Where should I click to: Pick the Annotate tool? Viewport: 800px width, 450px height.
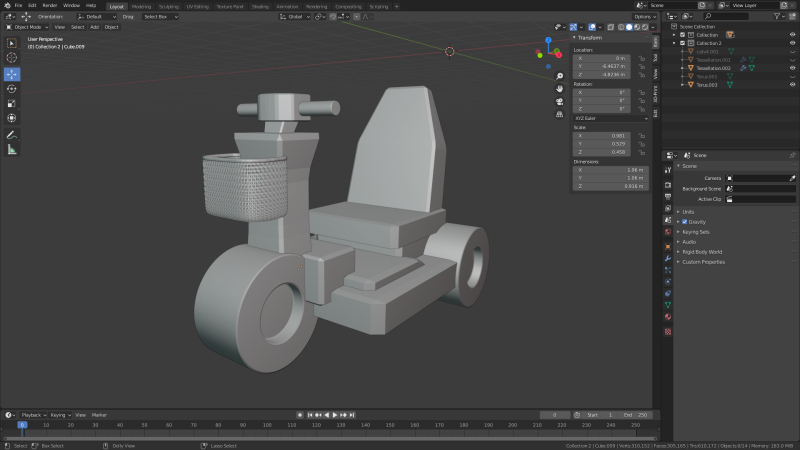click(12, 134)
